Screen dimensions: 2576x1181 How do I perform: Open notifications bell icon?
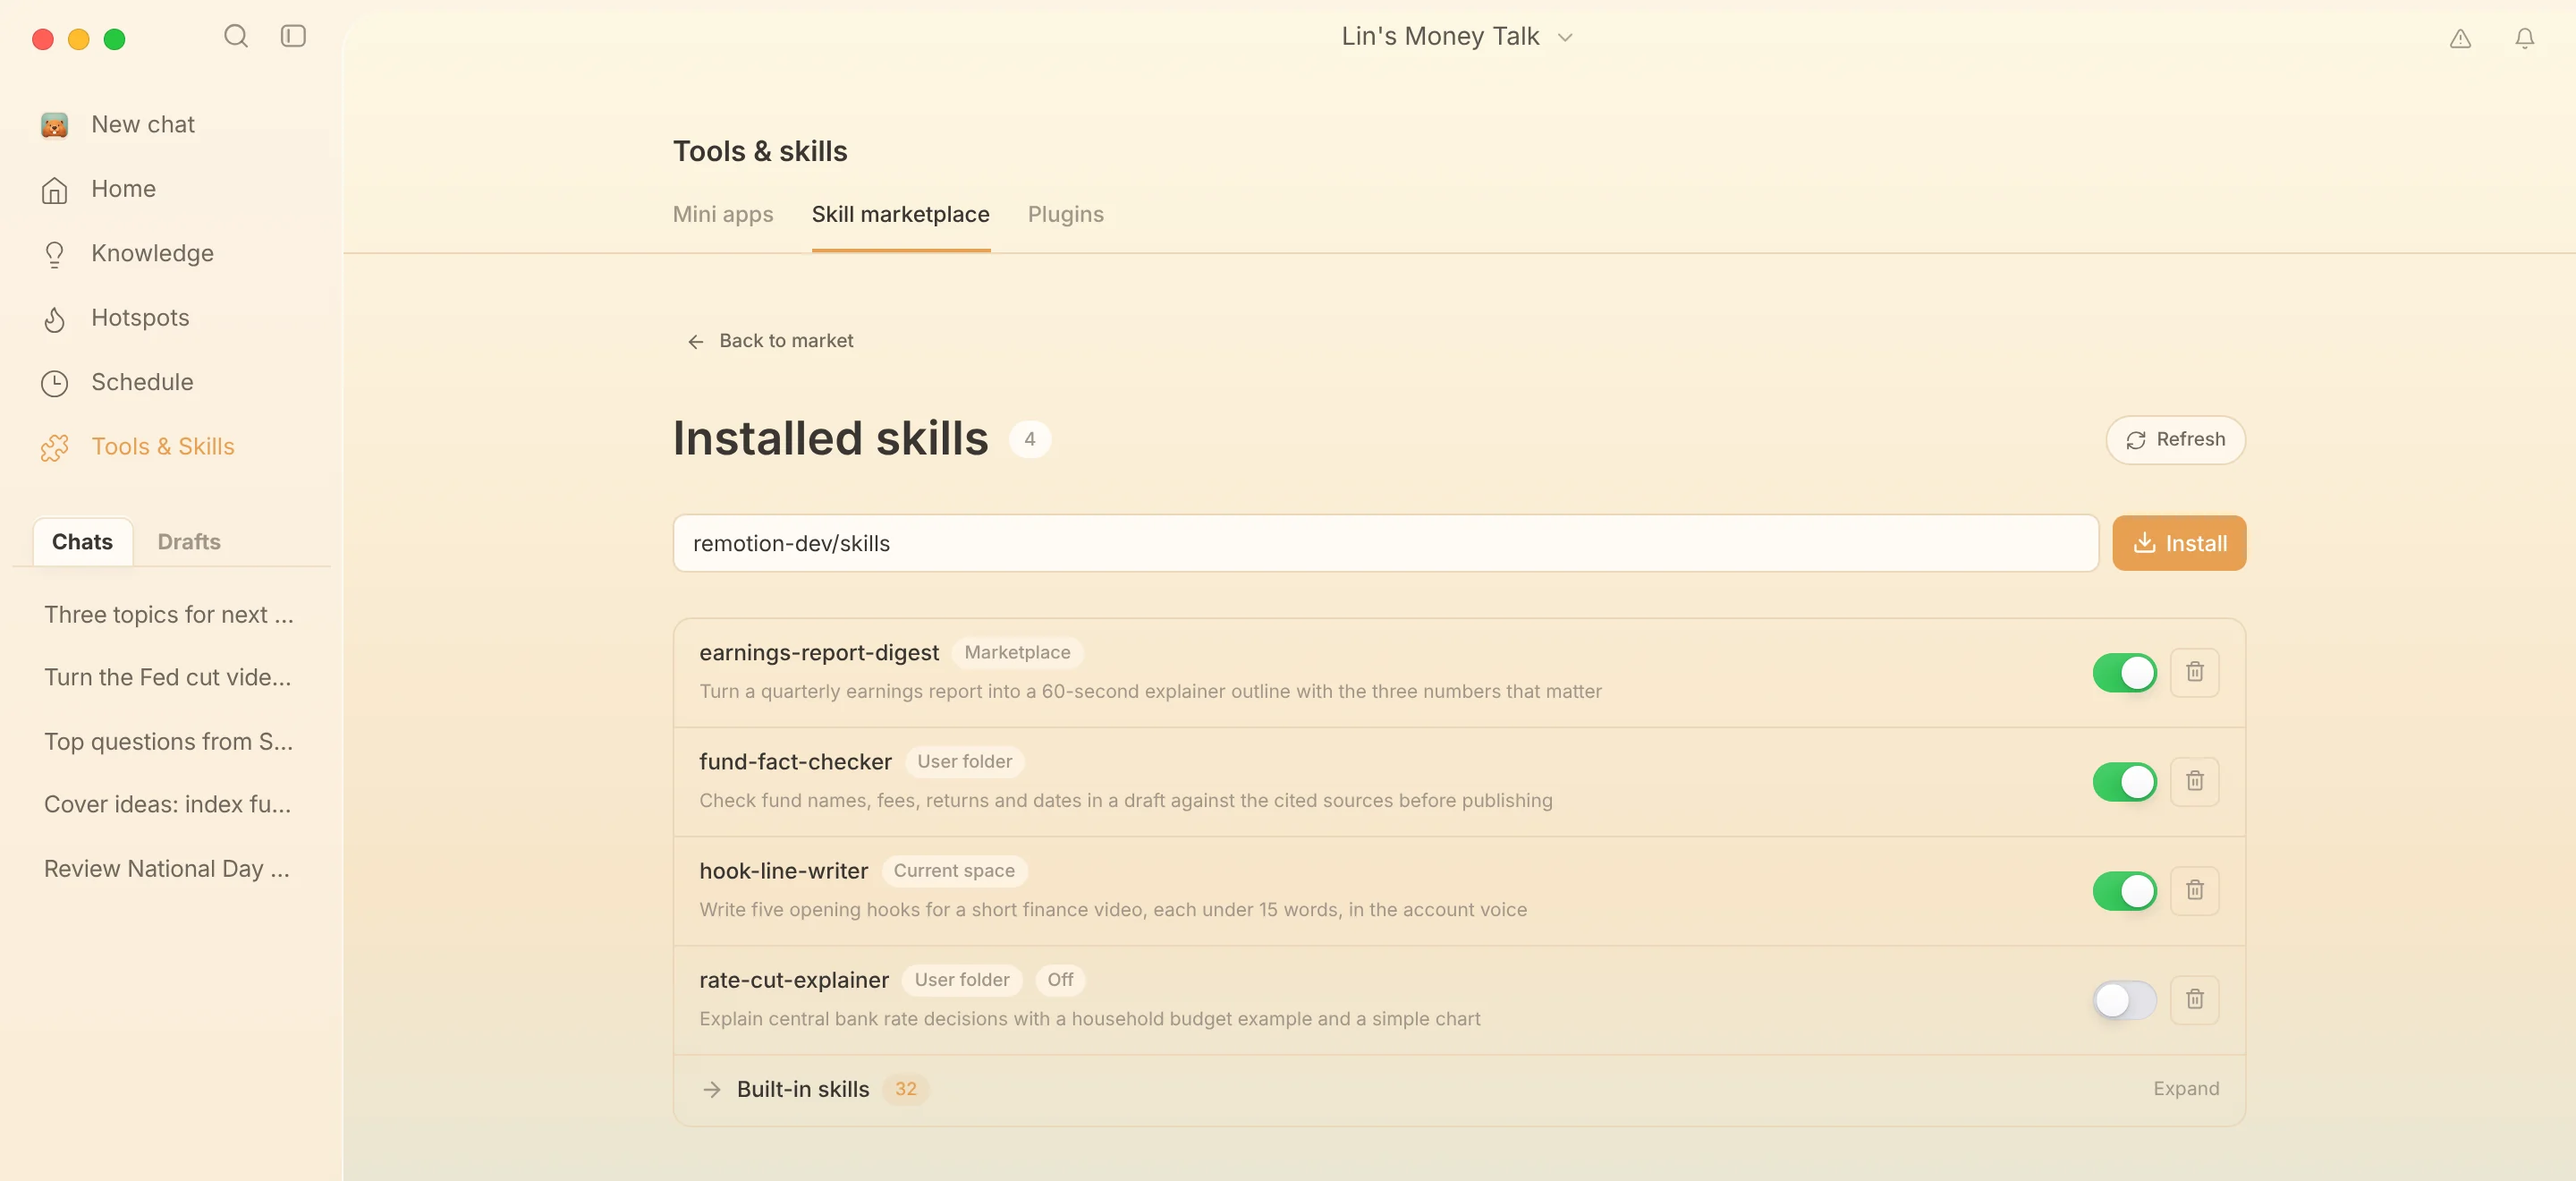(x=2524, y=38)
